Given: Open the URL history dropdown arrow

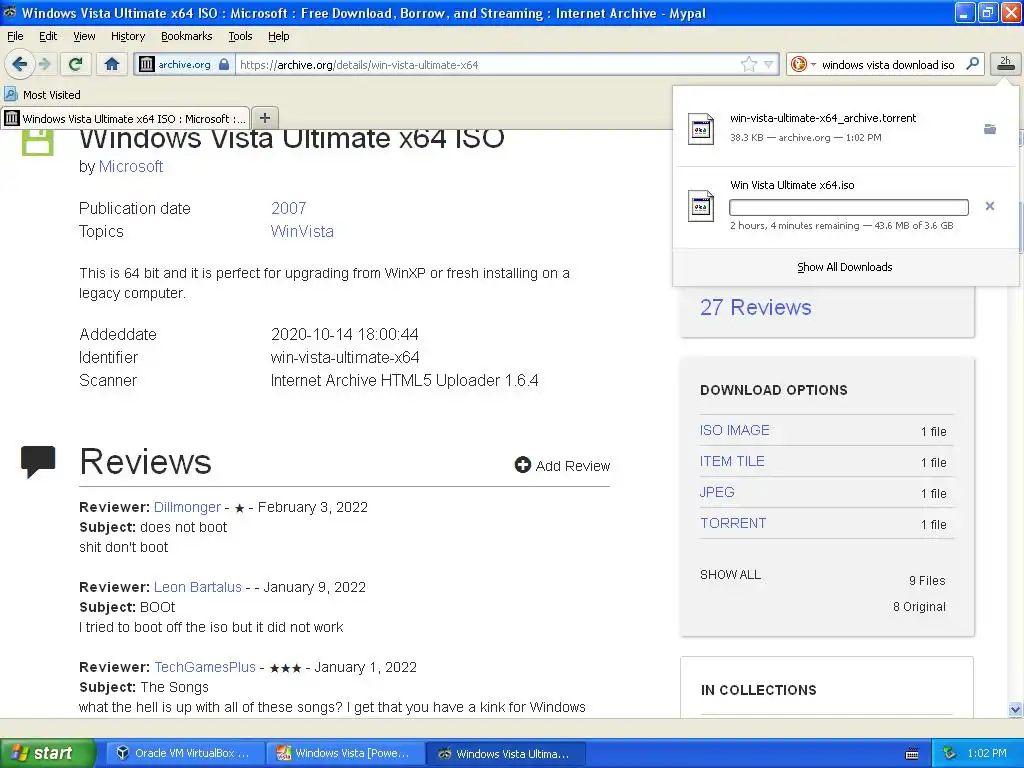Looking at the screenshot, I should 769,64.
